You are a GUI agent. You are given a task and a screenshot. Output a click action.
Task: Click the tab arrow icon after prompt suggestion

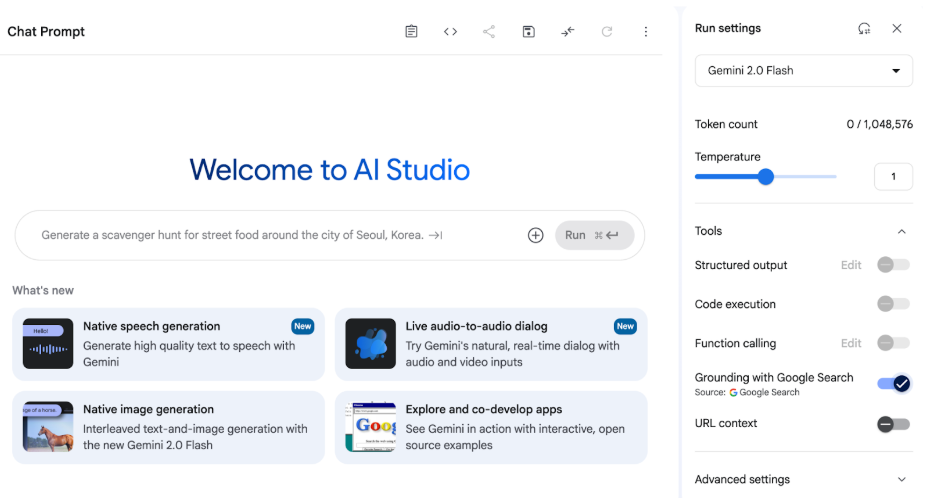436,235
